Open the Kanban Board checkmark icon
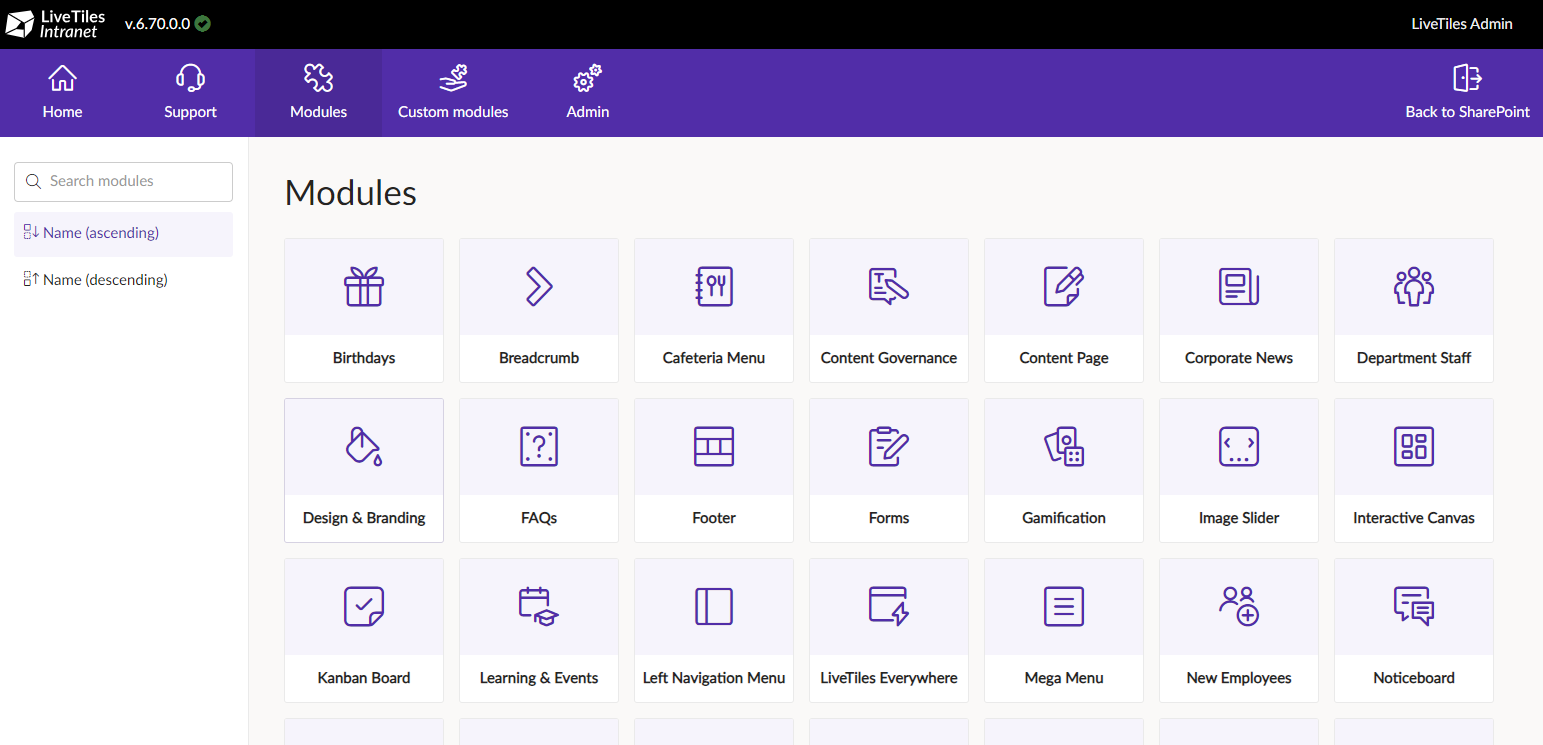The image size is (1543, 745). click(364, 607)
